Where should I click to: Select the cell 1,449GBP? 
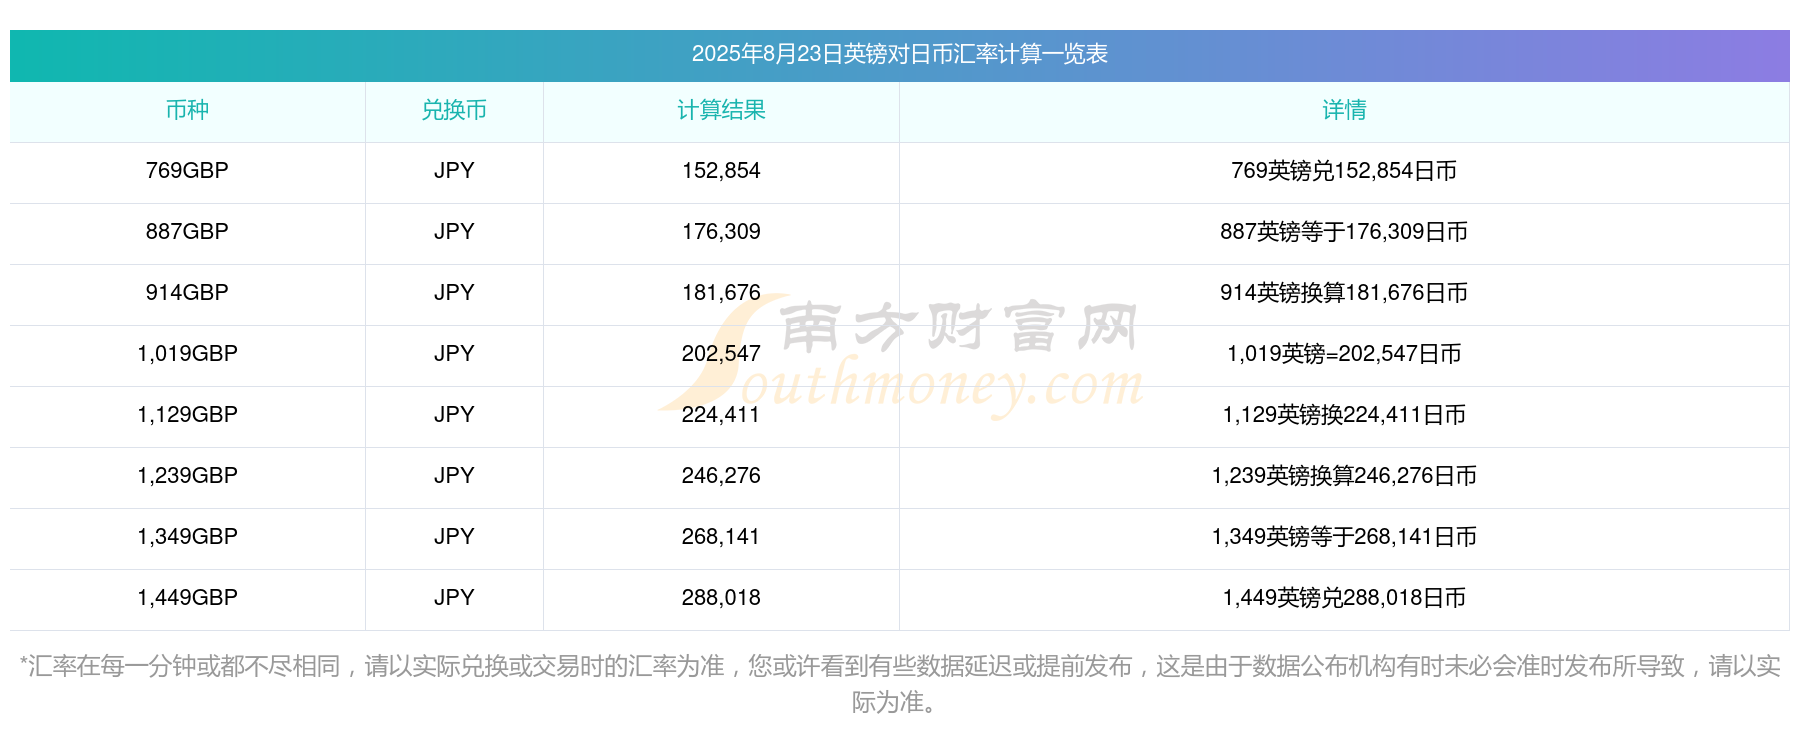[x=187, y=598]
